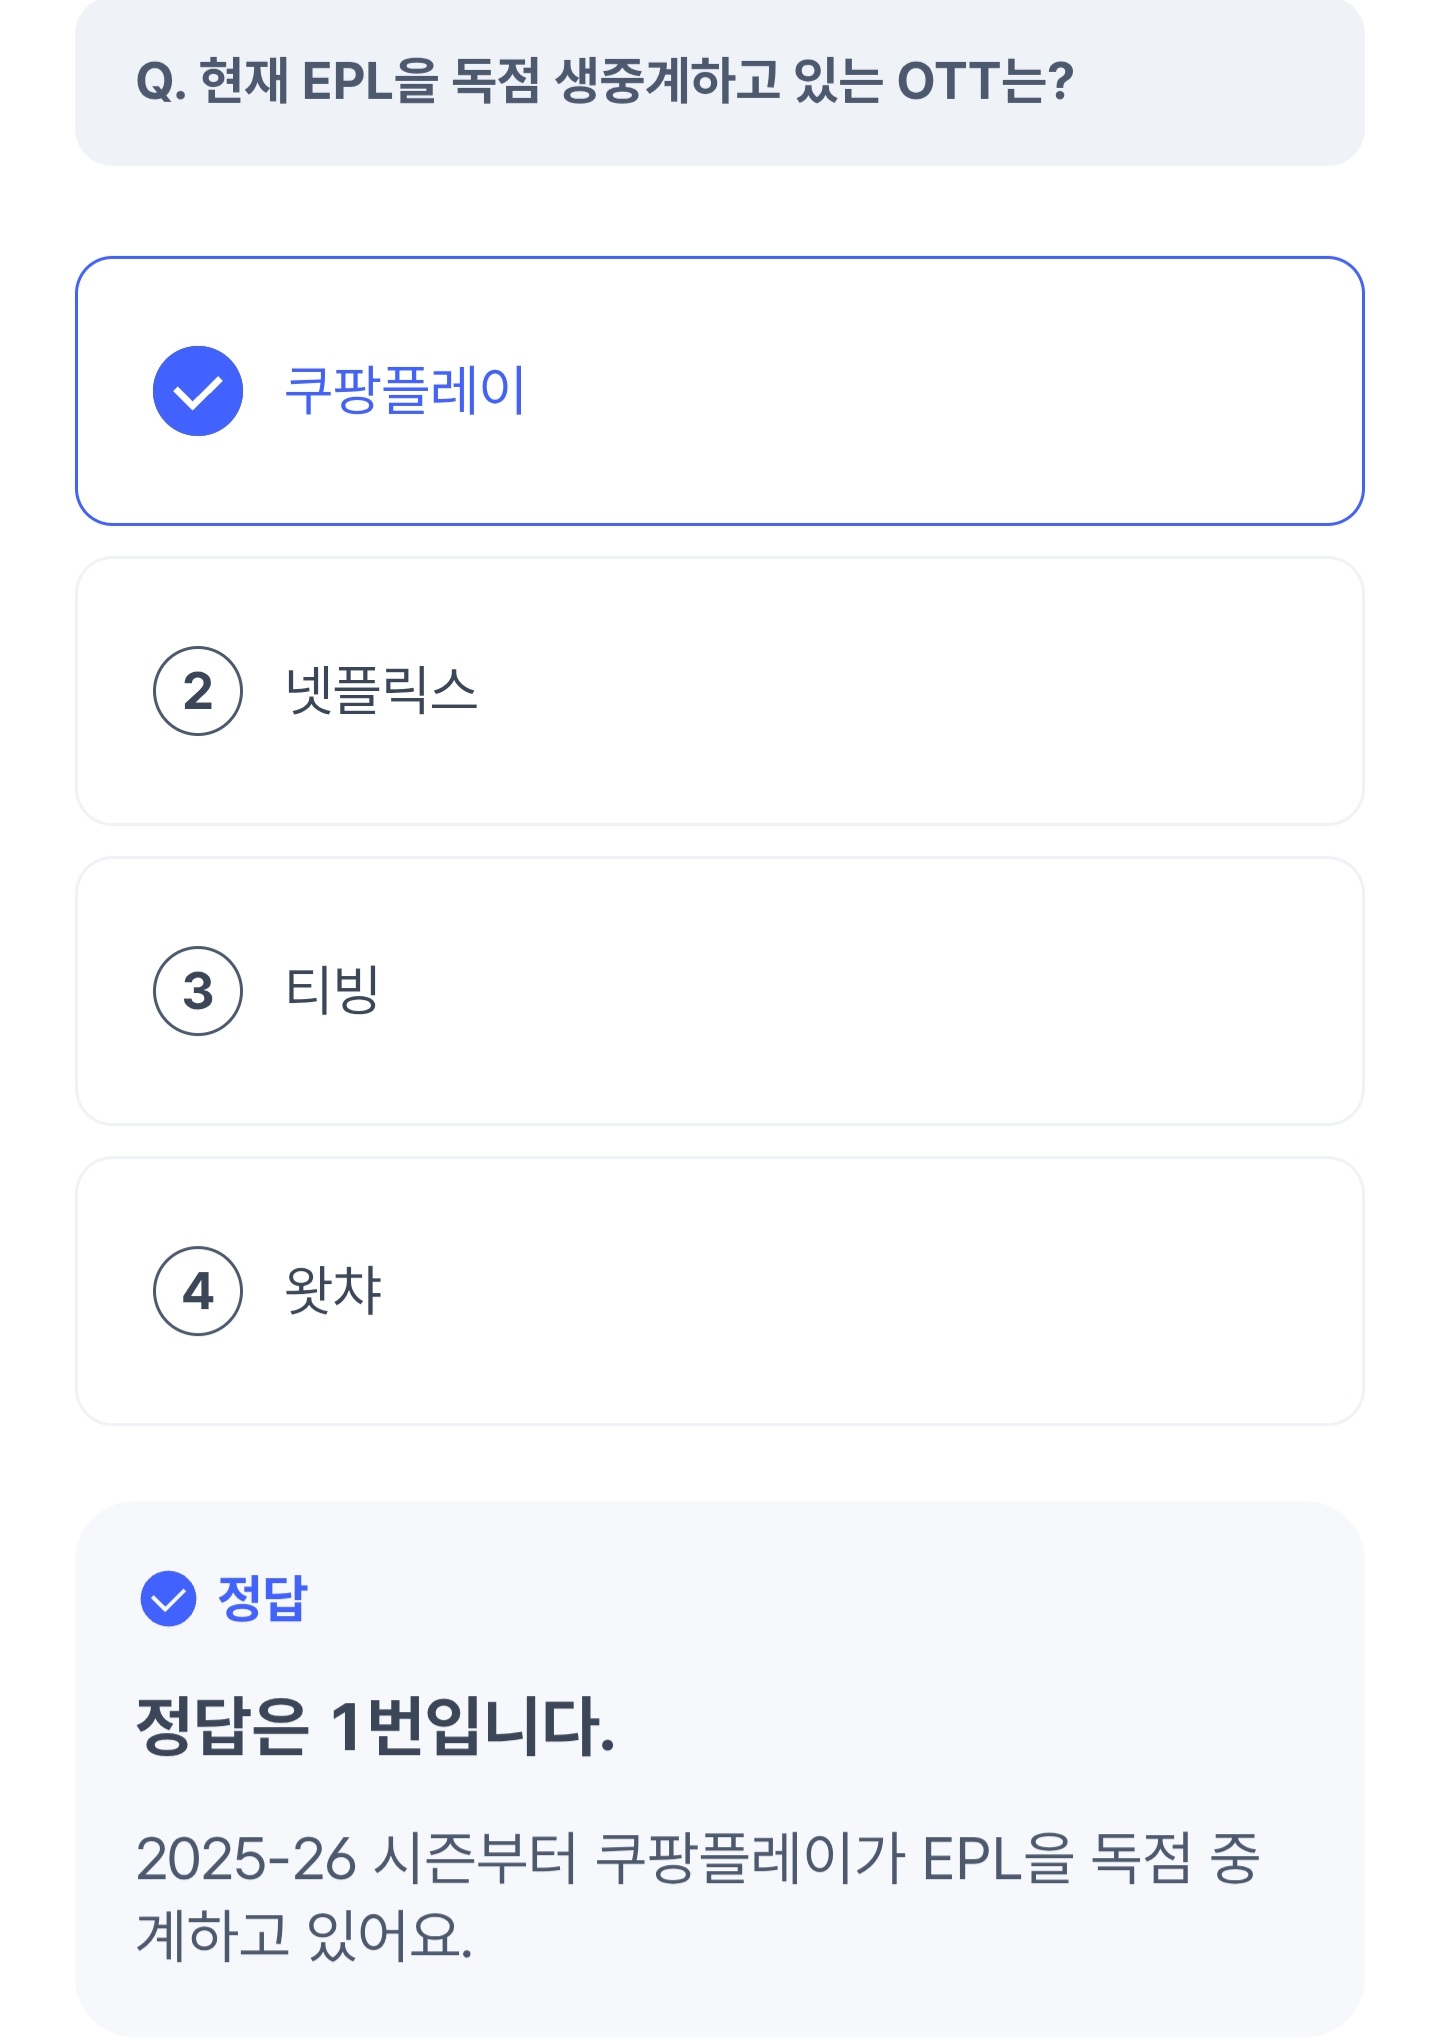
Task: Click the blue checkmark icon beside 쿠팡플레이
Action: pyautogui.click(x=198, y=391)
